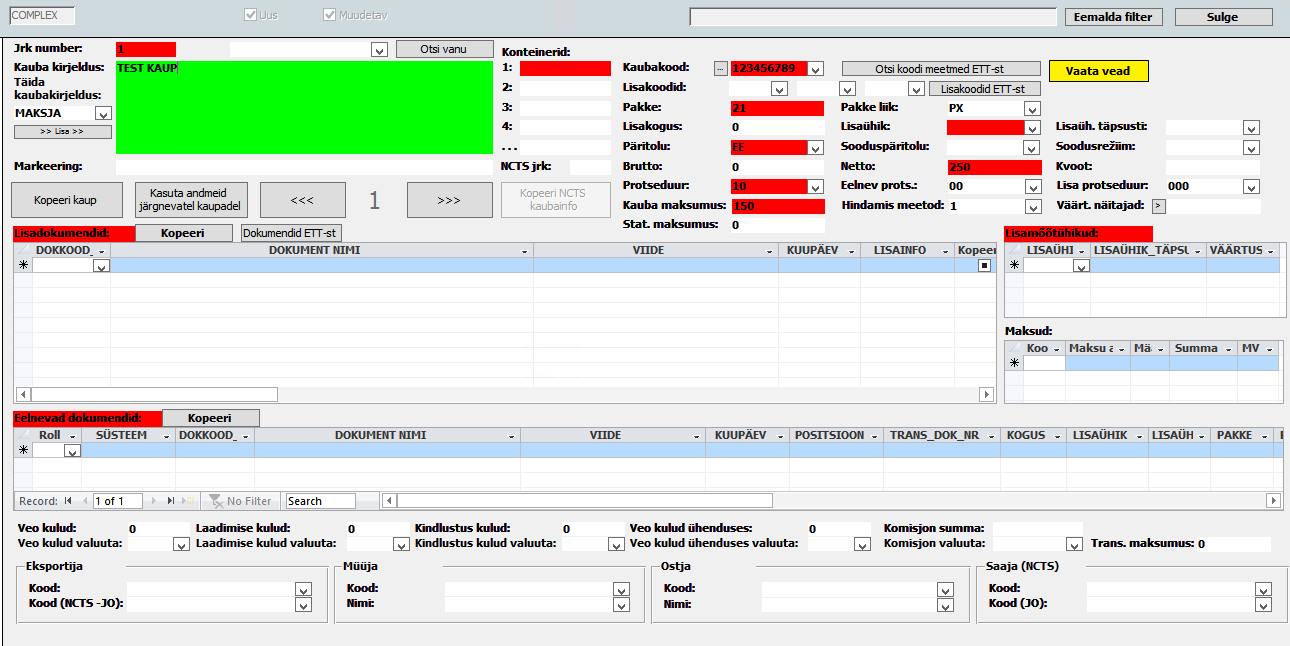1290x646 pixels.
Task: Click Kopeeri button beside Eelnevad dokumendid
Action: [x=210, y=418]
